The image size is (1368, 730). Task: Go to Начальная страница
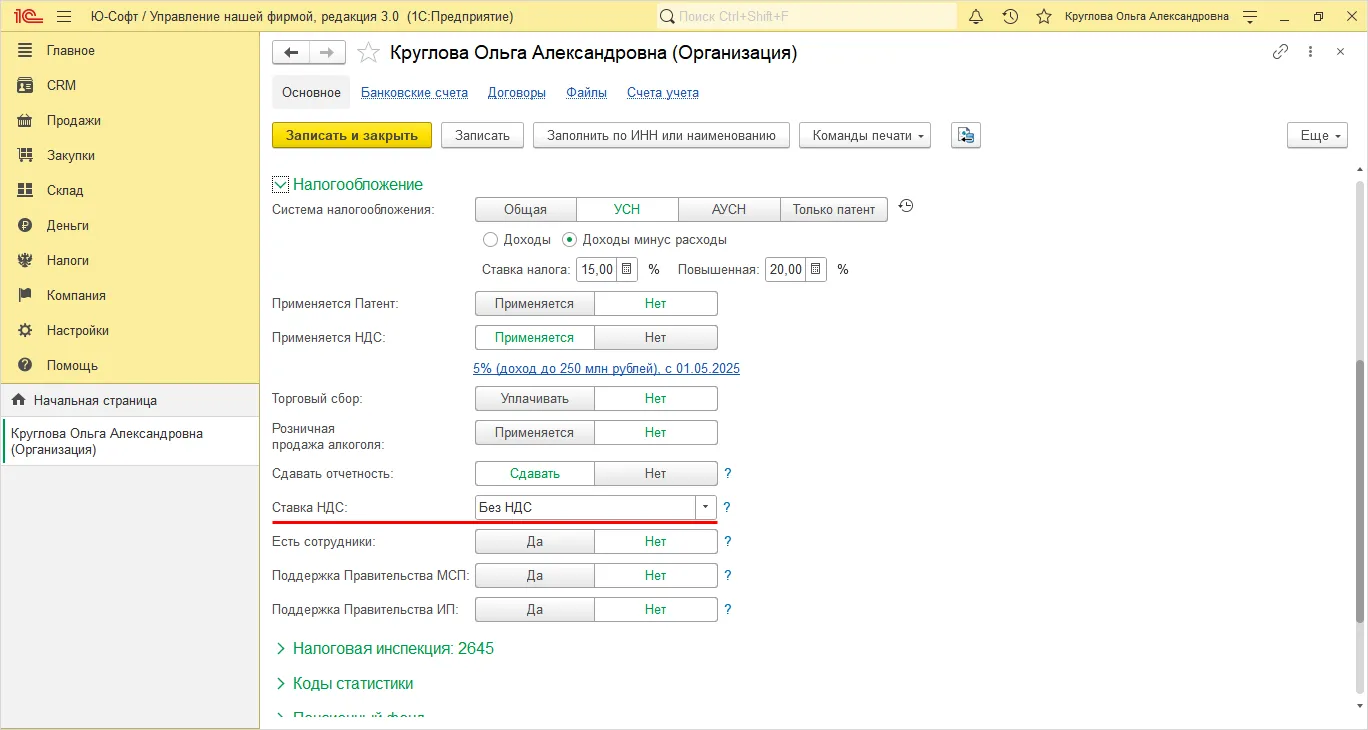pos(129,400)
